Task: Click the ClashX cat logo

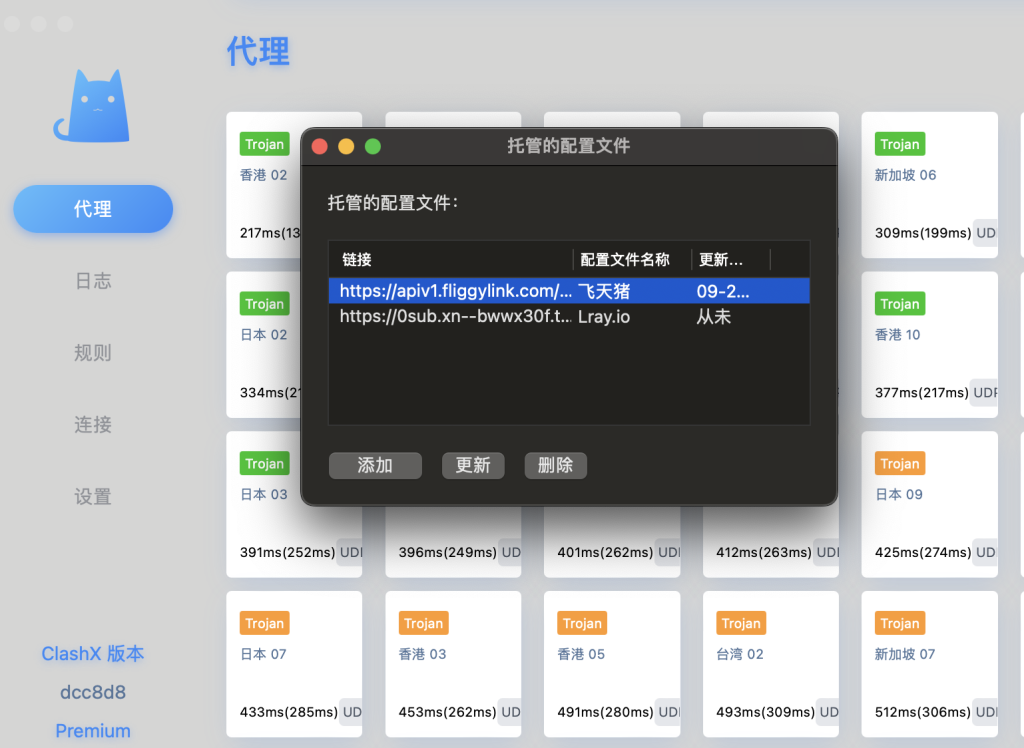Action: tap(91, 103)
